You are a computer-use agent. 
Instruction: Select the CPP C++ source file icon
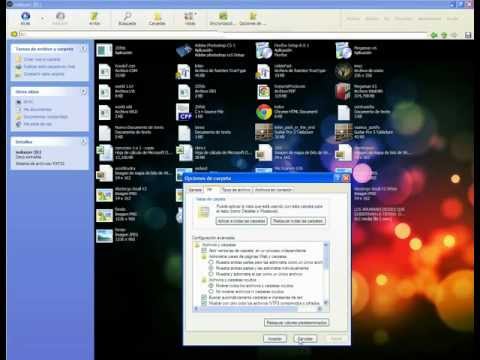184,112
